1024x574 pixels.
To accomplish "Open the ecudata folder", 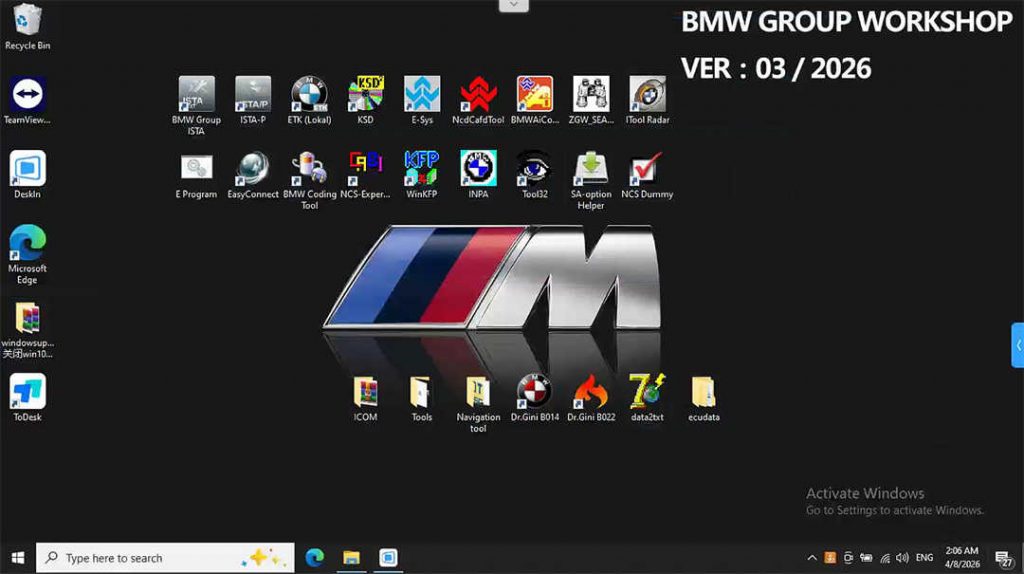I will (x=703, y=392).
